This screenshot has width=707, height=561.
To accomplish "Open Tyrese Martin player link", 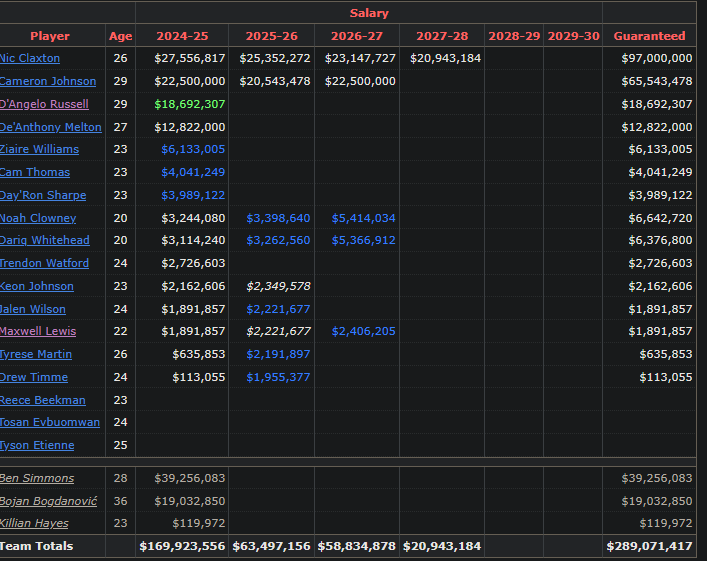I will click(x=36, y=354).
